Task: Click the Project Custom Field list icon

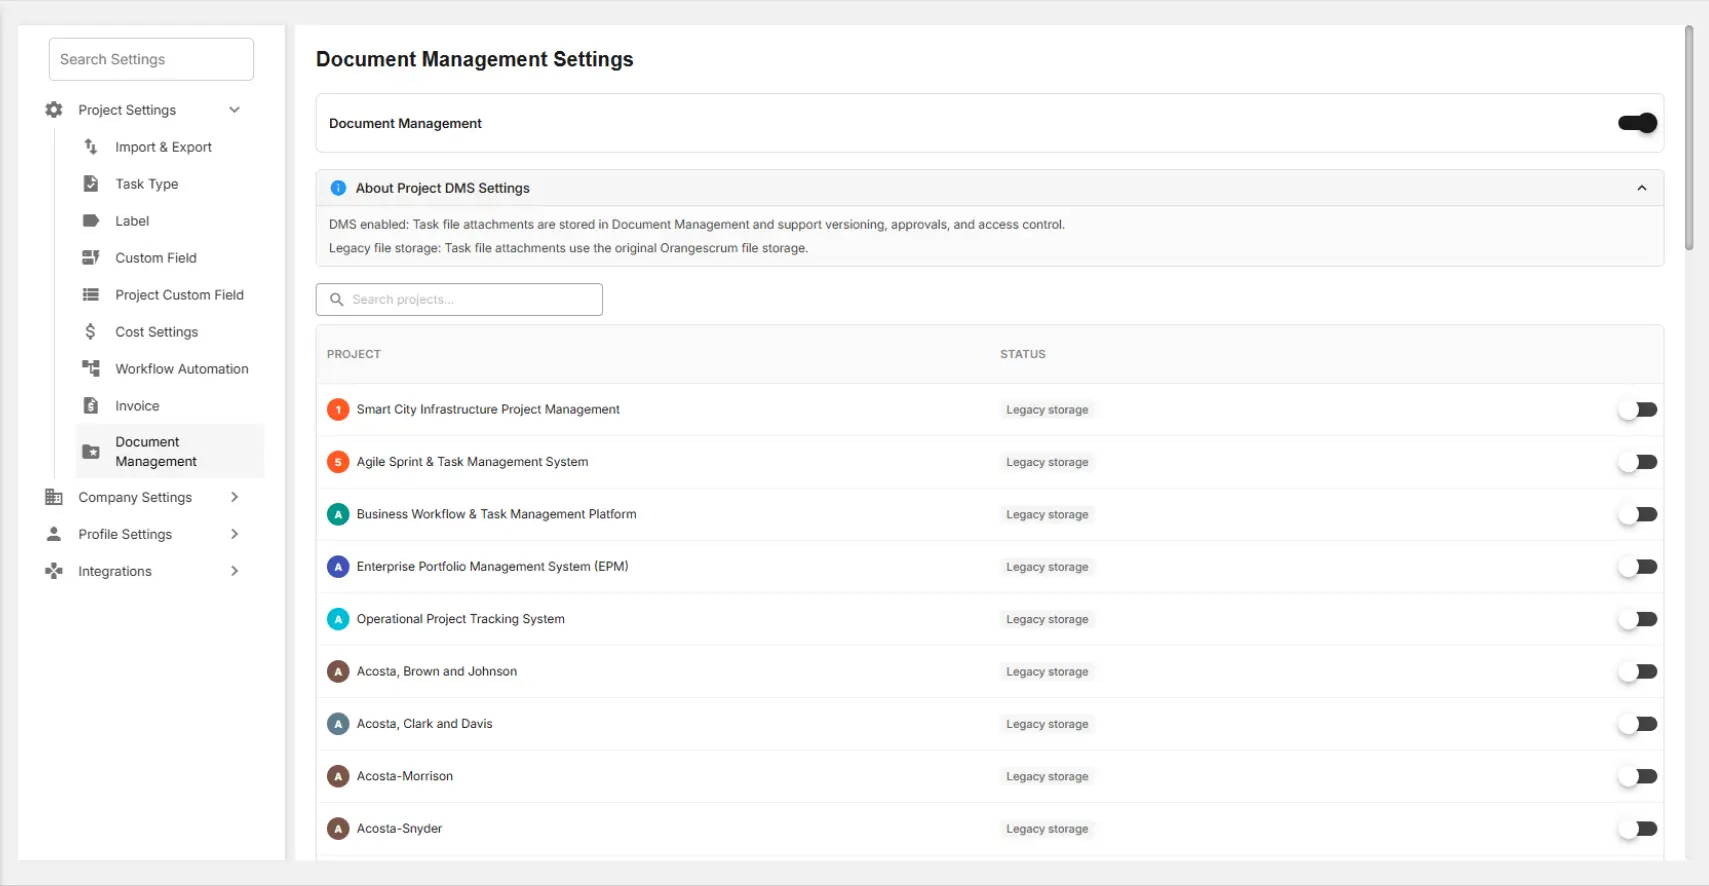Action: click(91, 295)
